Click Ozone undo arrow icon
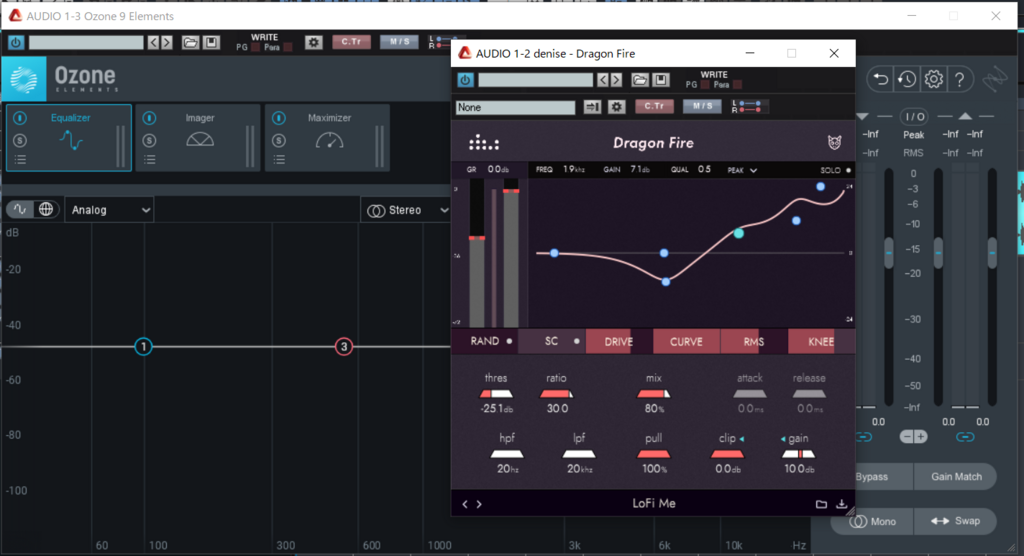Viewport: 1024px width, 556px height. 880,80
